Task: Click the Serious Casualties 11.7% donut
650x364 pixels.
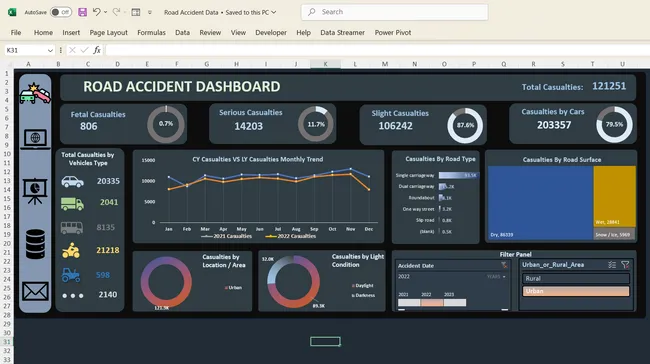Action: 316,124
